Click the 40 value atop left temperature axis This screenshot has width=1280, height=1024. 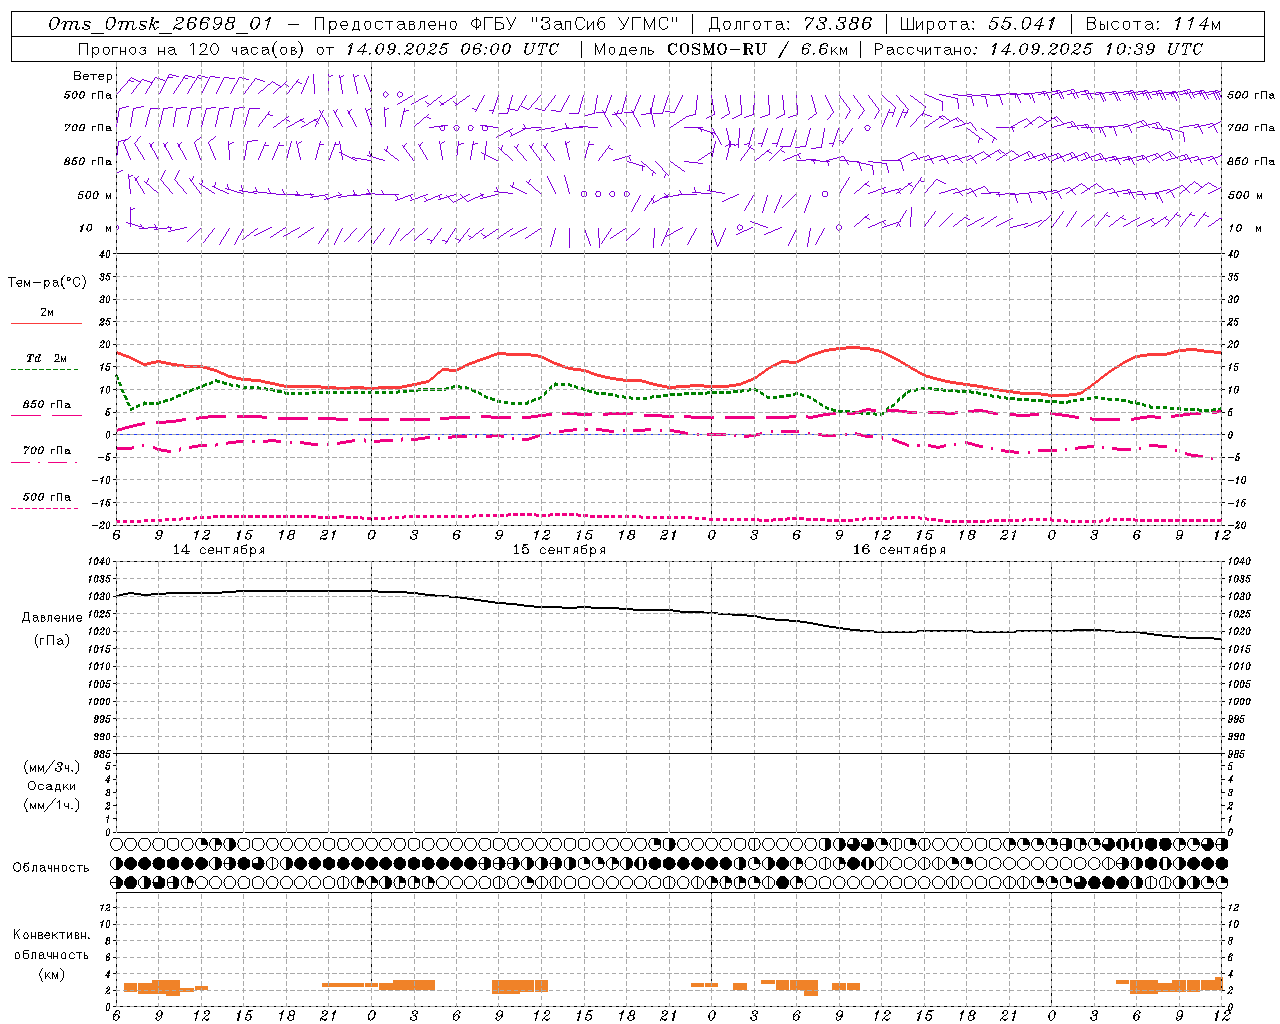click(105, 255)
